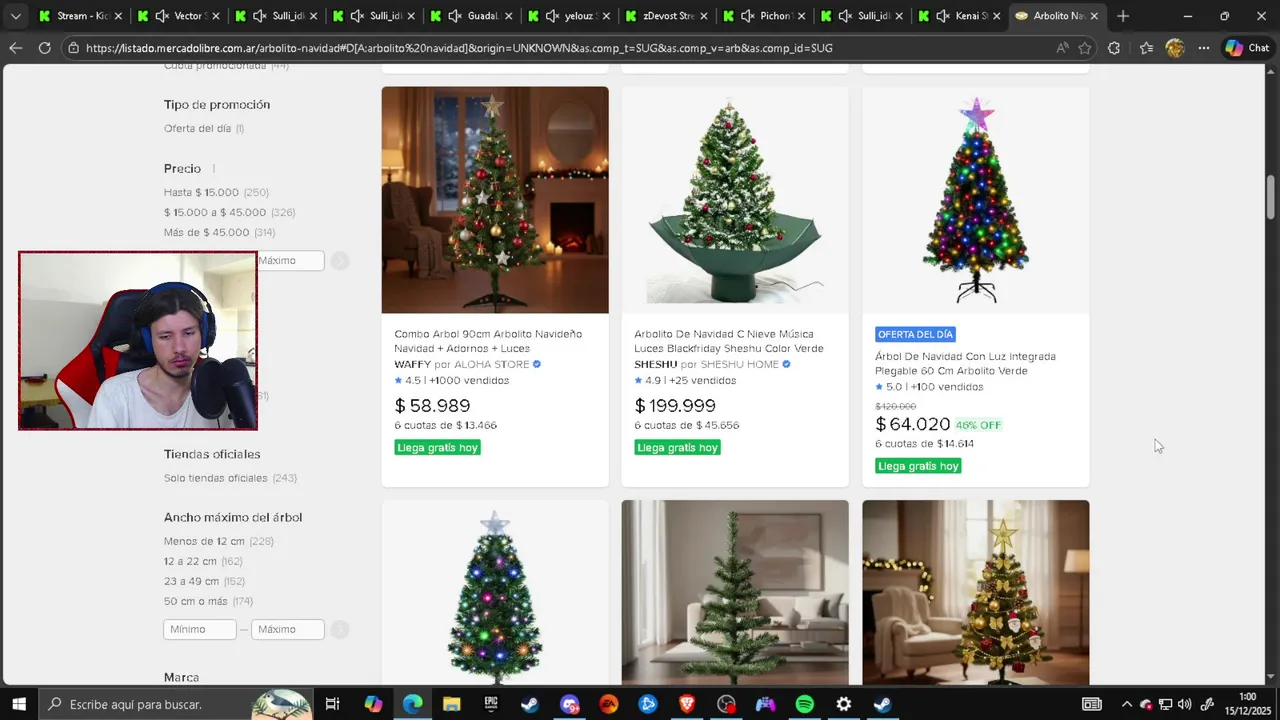Open the Copilot Chat button
The image size is (1280, 720).
(x=1248, y=48)
